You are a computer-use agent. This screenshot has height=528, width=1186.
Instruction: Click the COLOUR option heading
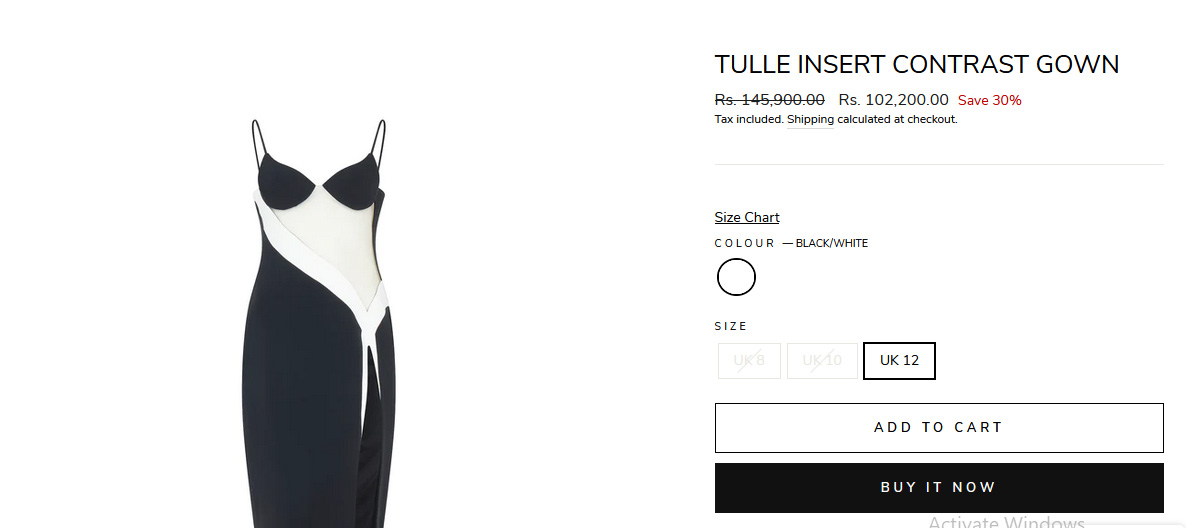point(744,244)
